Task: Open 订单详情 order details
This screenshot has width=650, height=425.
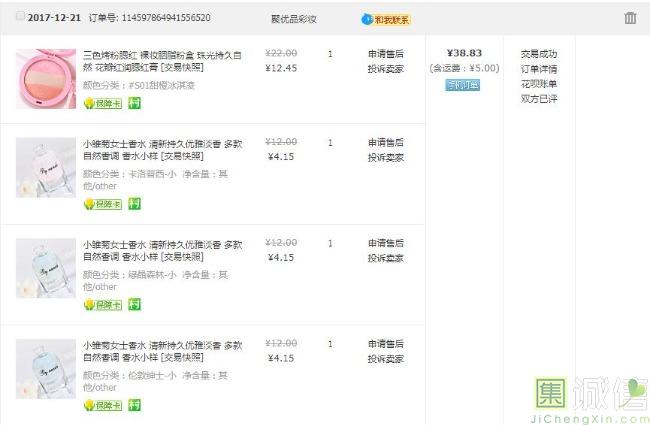Action: click(x=539, y=69)
